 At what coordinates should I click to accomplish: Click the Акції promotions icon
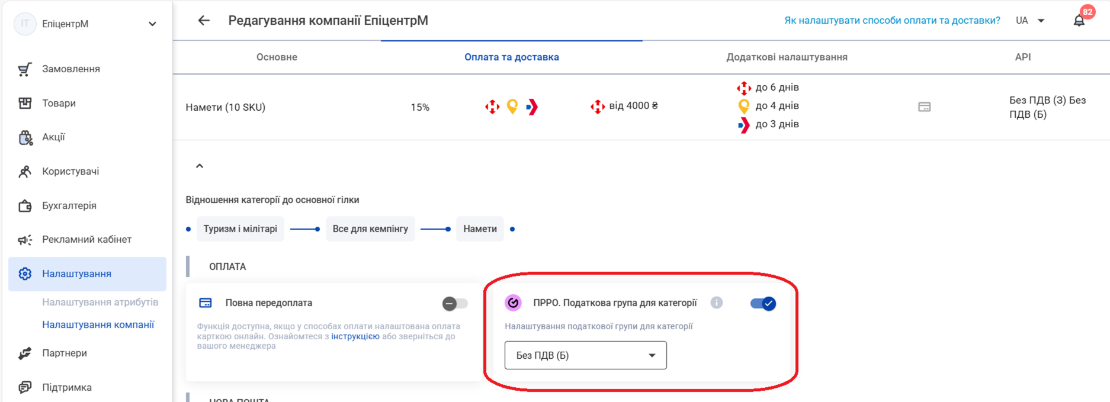(25, 137)
